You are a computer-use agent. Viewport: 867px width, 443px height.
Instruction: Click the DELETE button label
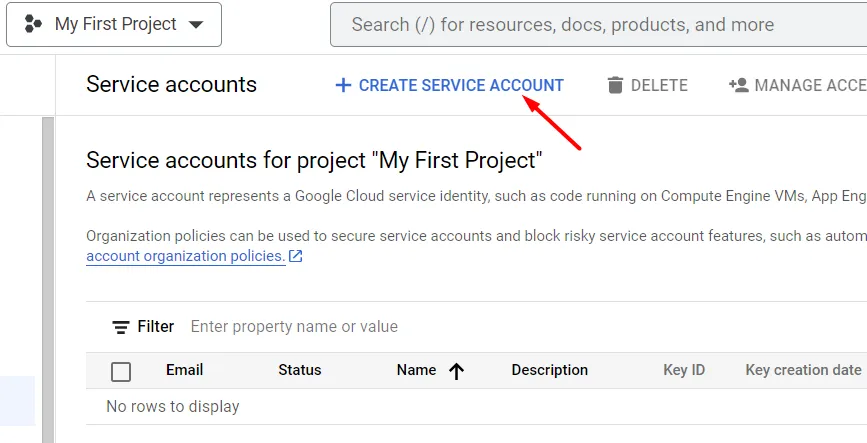point(659,85)
